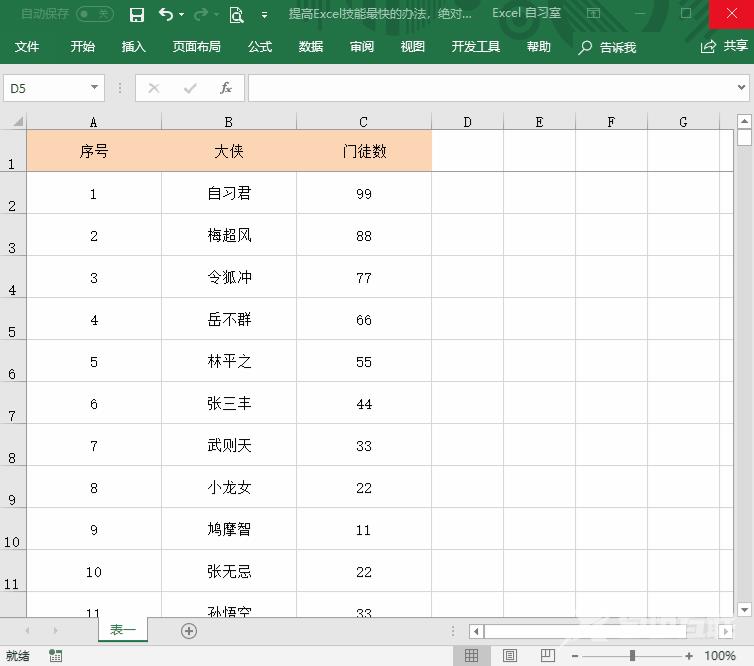Click the Undo arrow icon
The height and width of the screenshot is (666, 754).
click(x=166, y=15)
